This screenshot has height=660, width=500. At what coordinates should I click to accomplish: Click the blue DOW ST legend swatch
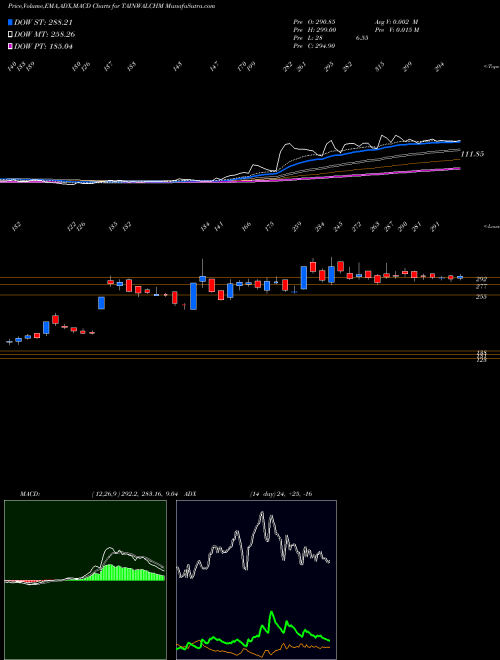tap(10, 22)
